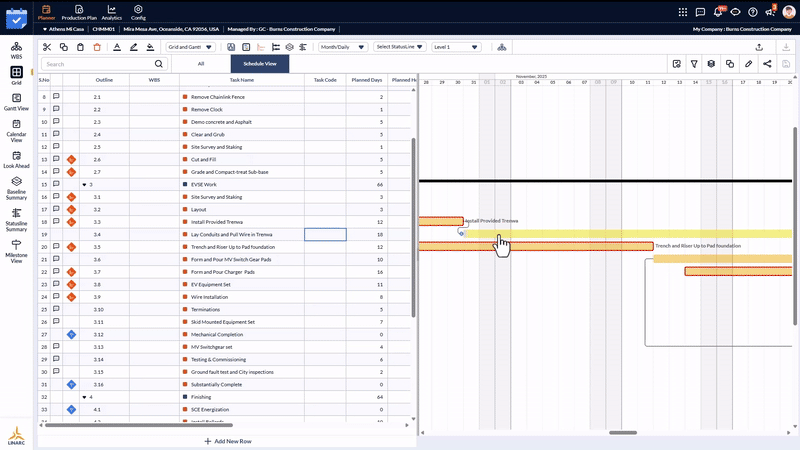800x450 pixels.
Task: Switch to the Planner tab
Action: (x=46, y=12)
